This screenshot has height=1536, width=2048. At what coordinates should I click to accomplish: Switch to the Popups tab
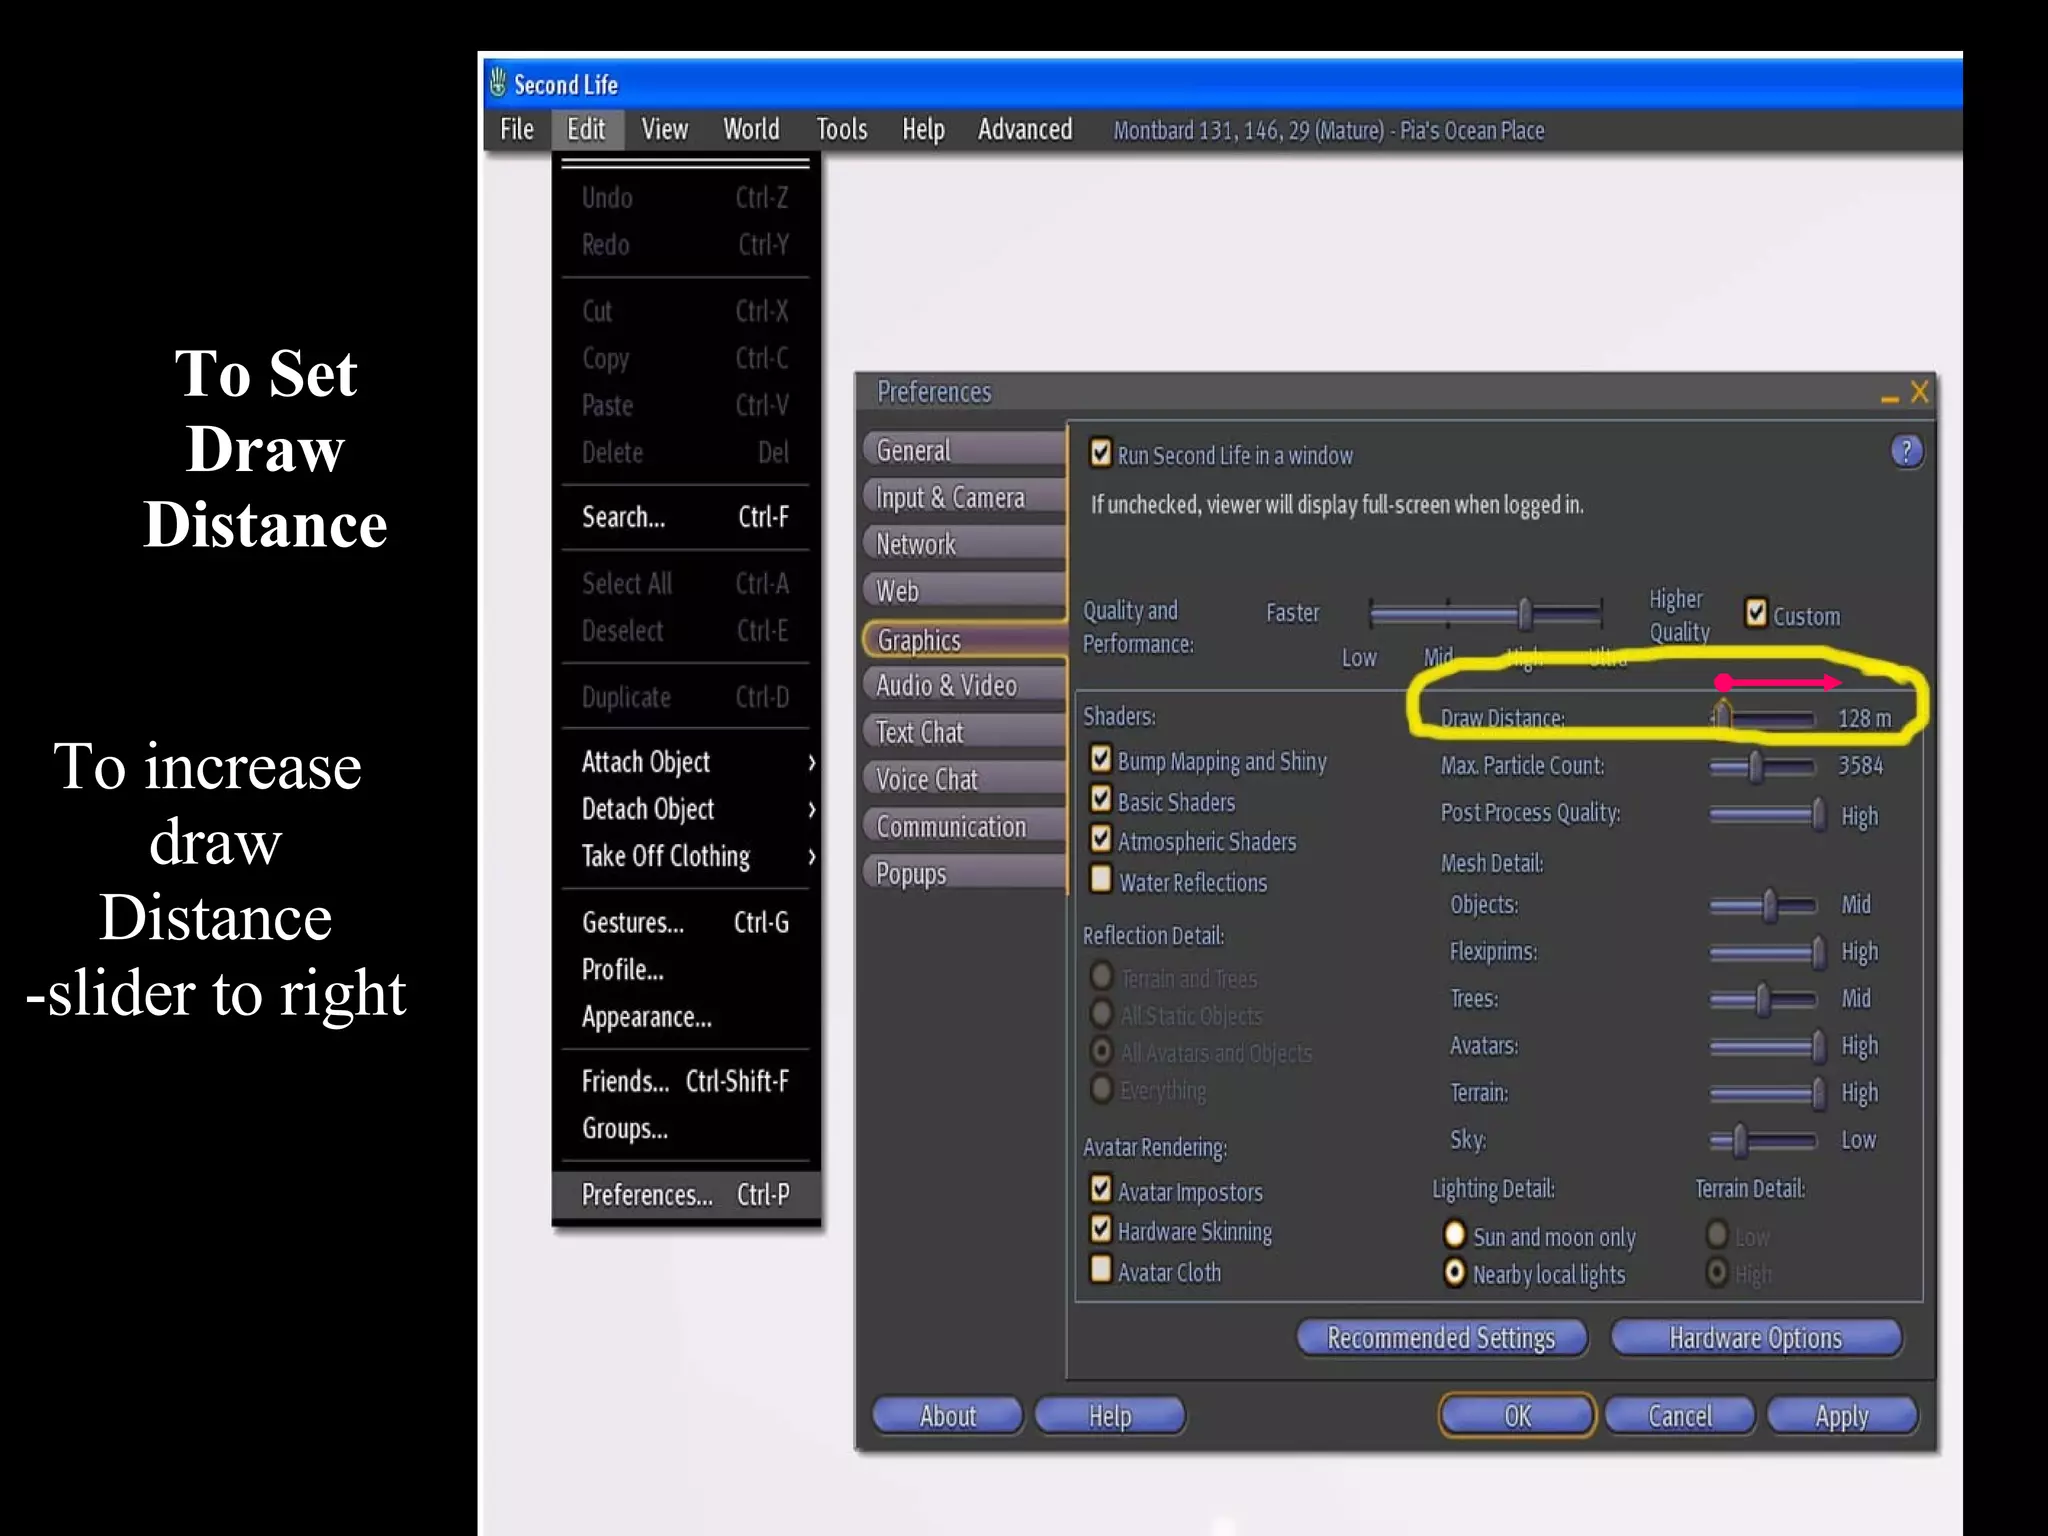964,873
